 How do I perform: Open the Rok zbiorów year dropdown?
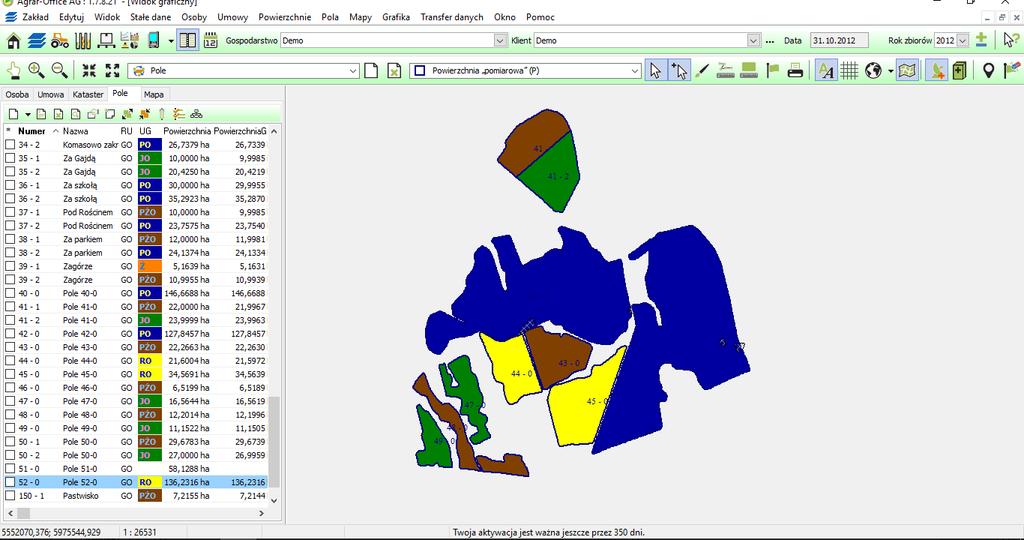(962, 40)
